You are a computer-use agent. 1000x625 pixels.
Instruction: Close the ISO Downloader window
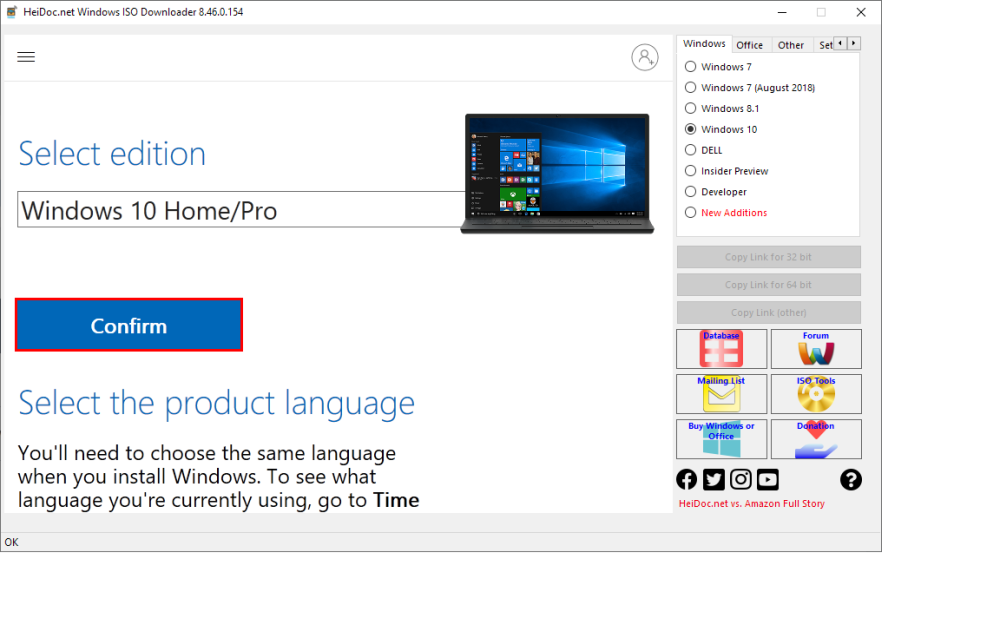[x=860, y=12]
